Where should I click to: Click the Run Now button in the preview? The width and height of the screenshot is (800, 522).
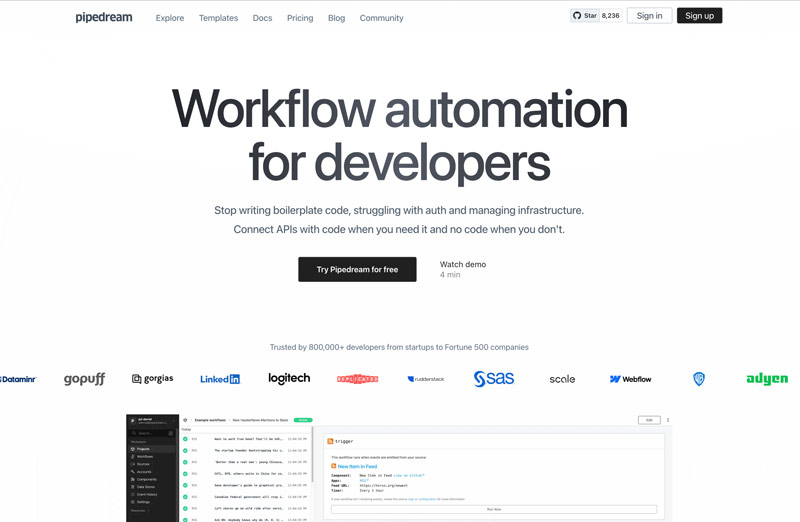coord(494,509)
